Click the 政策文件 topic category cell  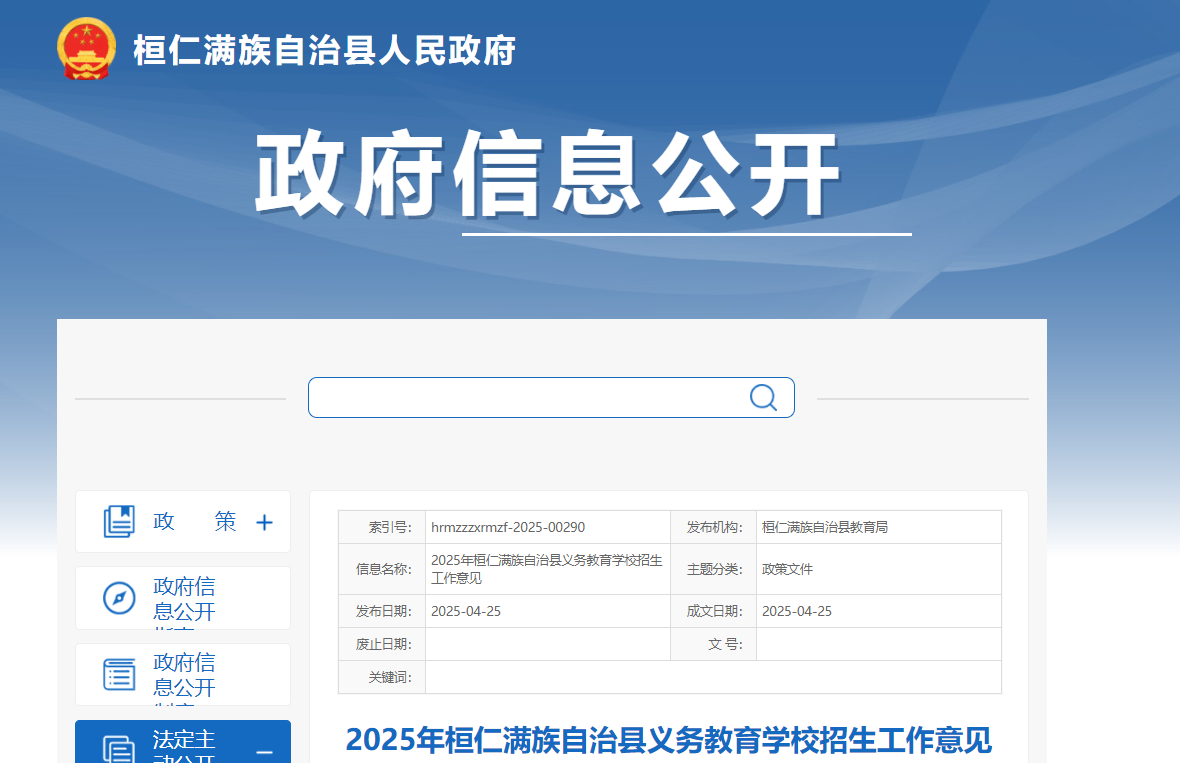(788, 569)
